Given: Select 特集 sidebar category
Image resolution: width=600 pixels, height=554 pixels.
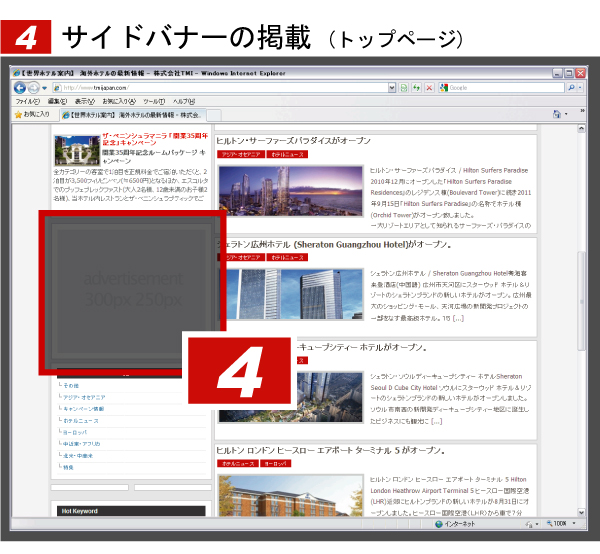Looking at the screenshot, I should pyautogui.click(x=68, y=467).
